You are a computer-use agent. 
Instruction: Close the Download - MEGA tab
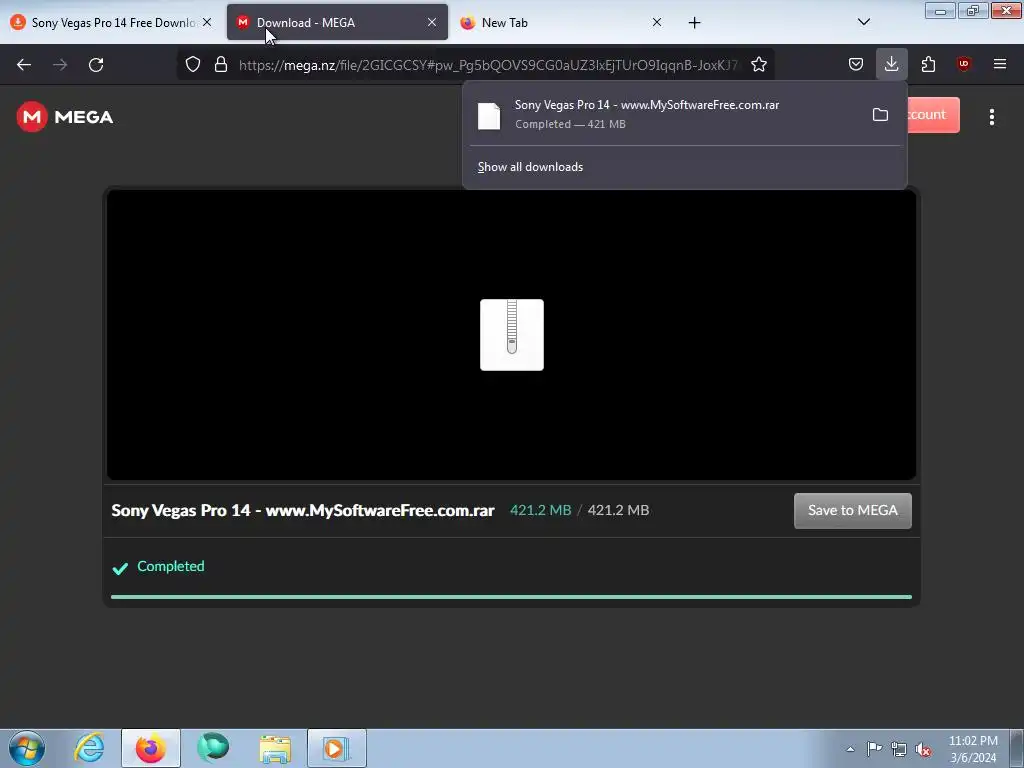(432, 22)
